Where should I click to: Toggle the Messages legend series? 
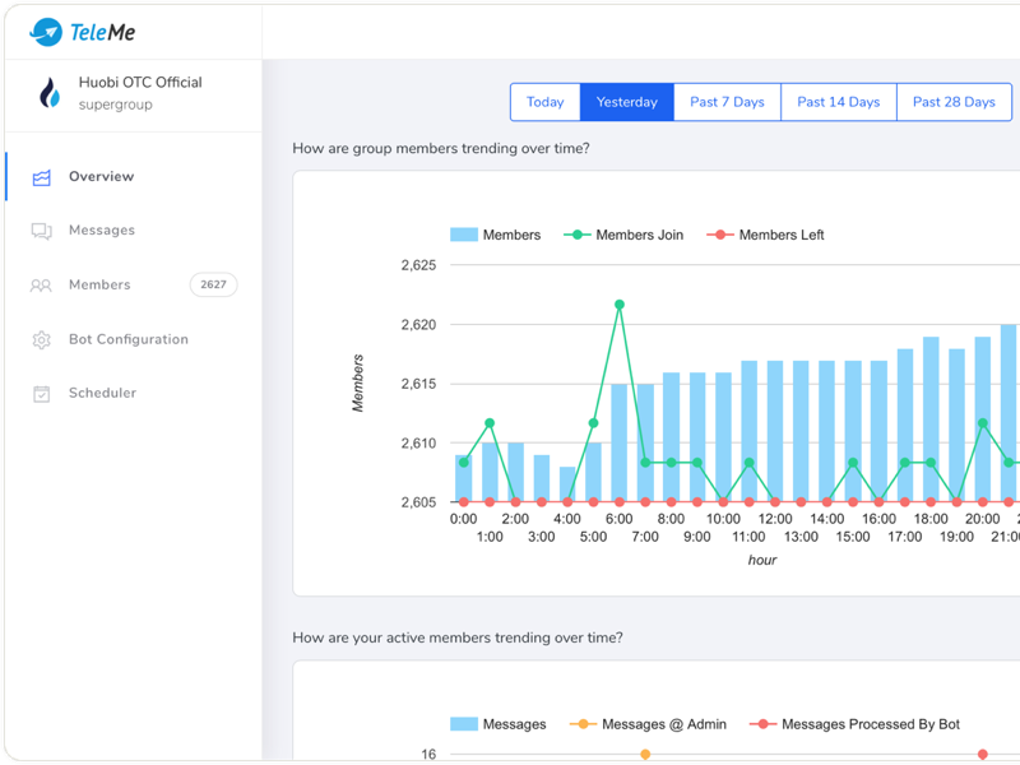498,724
